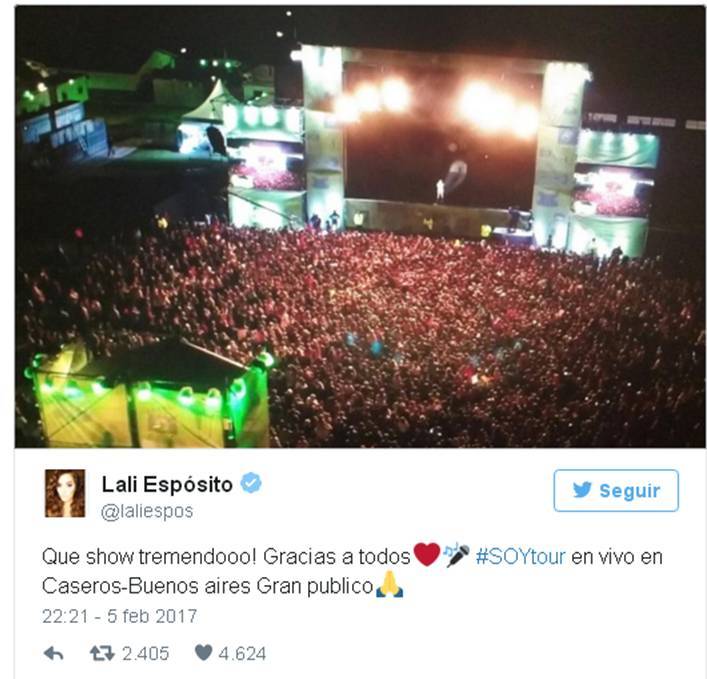Click the Twitter bird icon in Seguir
Image resolution: width=707 pixels, height=679 pixels.
coord(582,490)
